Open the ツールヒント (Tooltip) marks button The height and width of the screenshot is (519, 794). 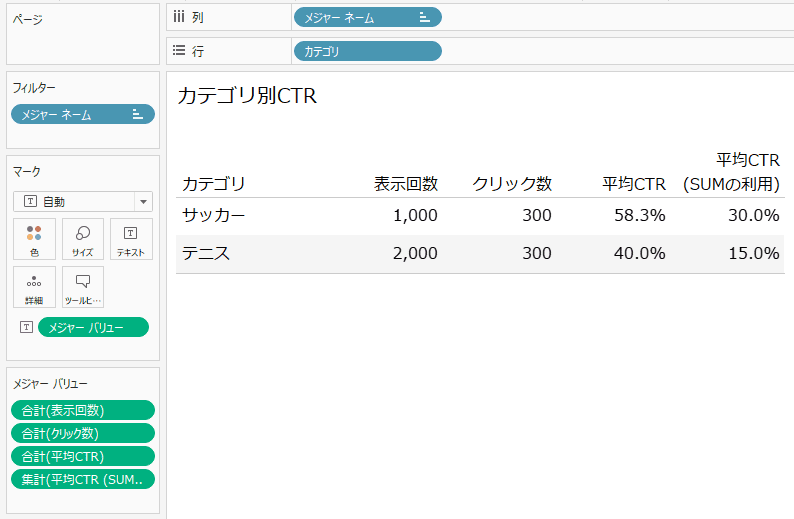pyautogui.click(x=83, y=287)
